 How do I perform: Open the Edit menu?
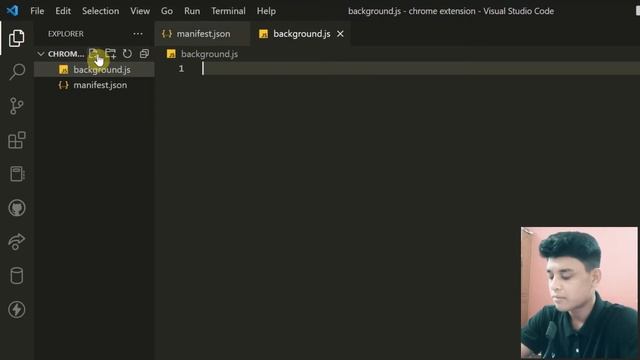pos(63,11)
